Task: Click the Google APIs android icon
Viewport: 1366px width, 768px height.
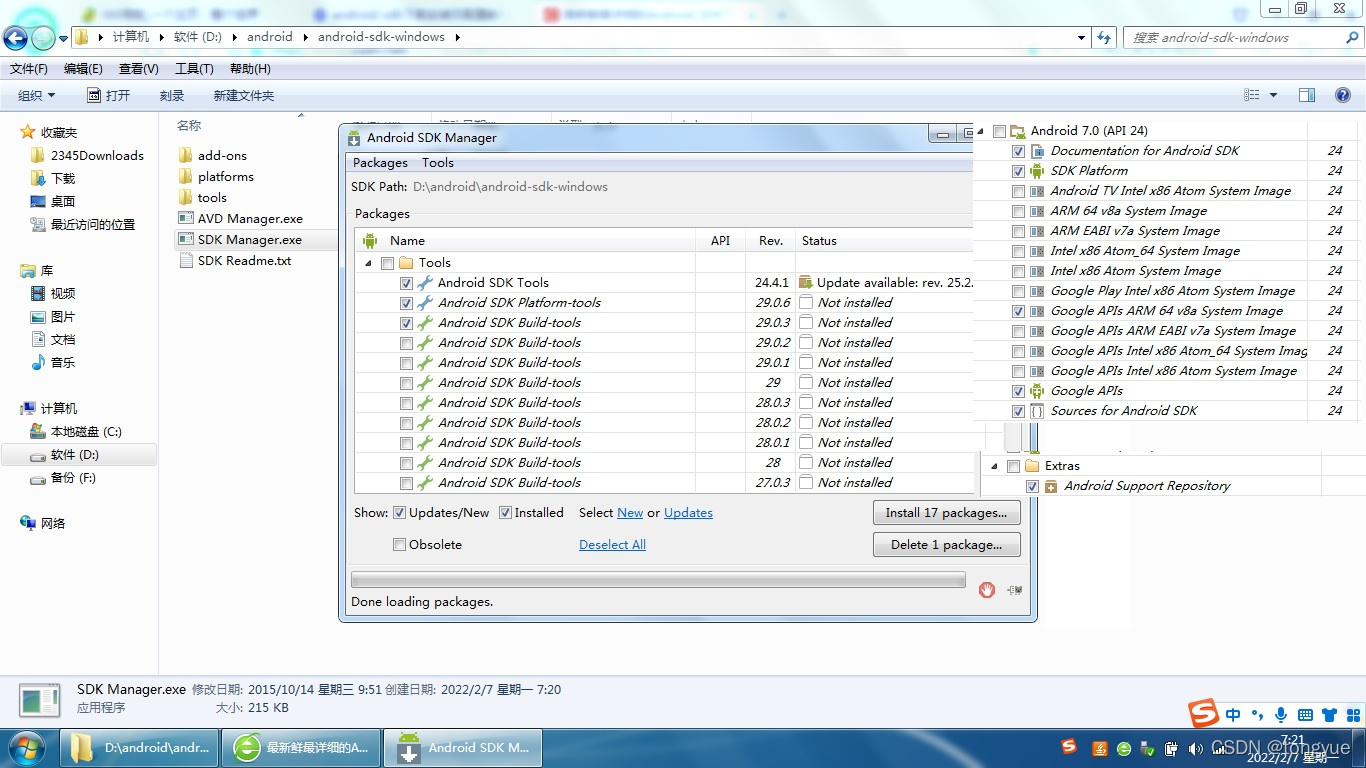Action: (x=1038, y=390)
